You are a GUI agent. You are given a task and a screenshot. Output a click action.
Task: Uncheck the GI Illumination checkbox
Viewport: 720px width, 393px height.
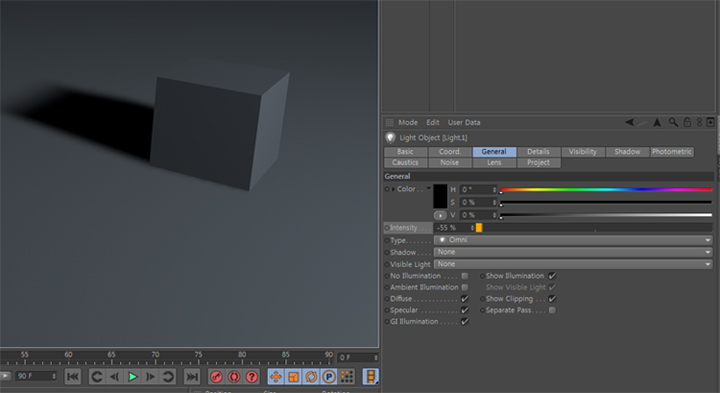465,322
